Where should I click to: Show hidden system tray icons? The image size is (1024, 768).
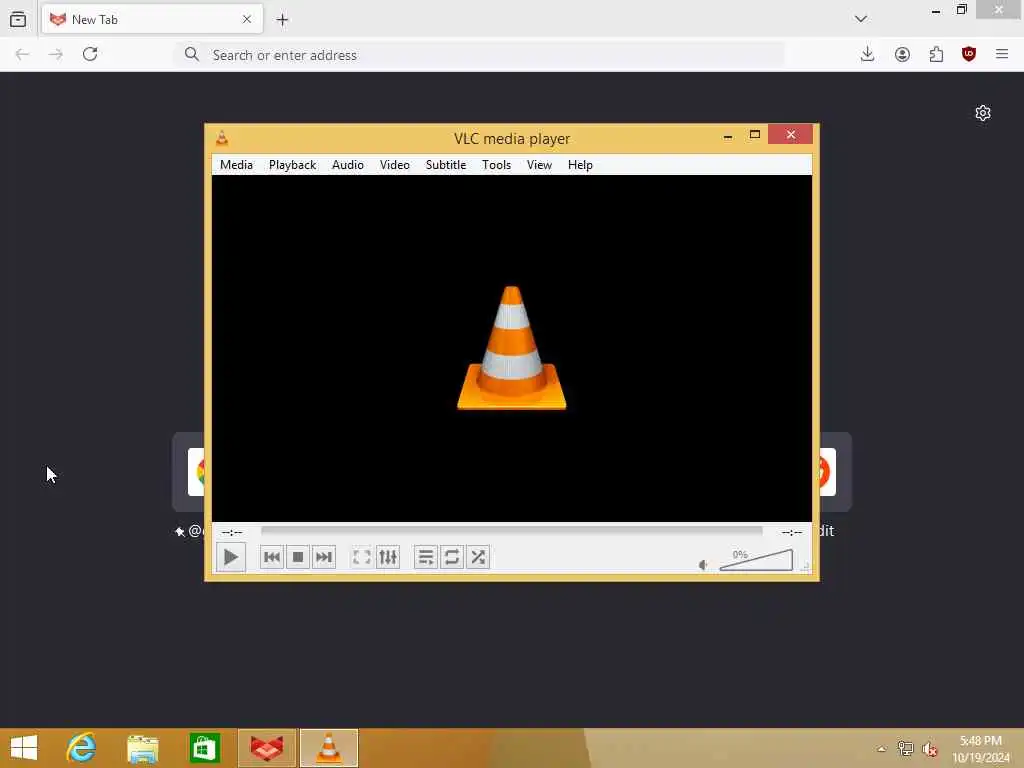(881, 749)
